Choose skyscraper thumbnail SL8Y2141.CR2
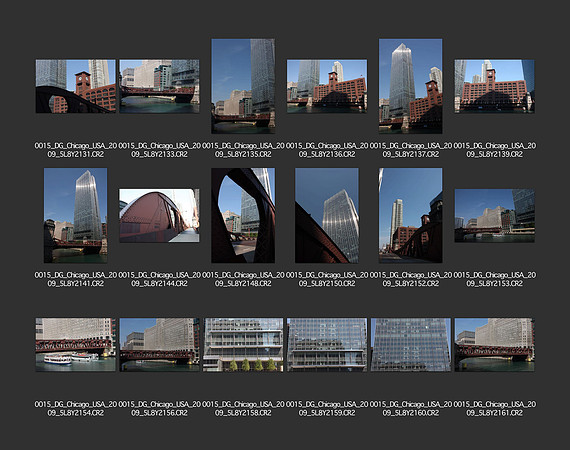Screen dimensions: 570x450 pos(76,215)
